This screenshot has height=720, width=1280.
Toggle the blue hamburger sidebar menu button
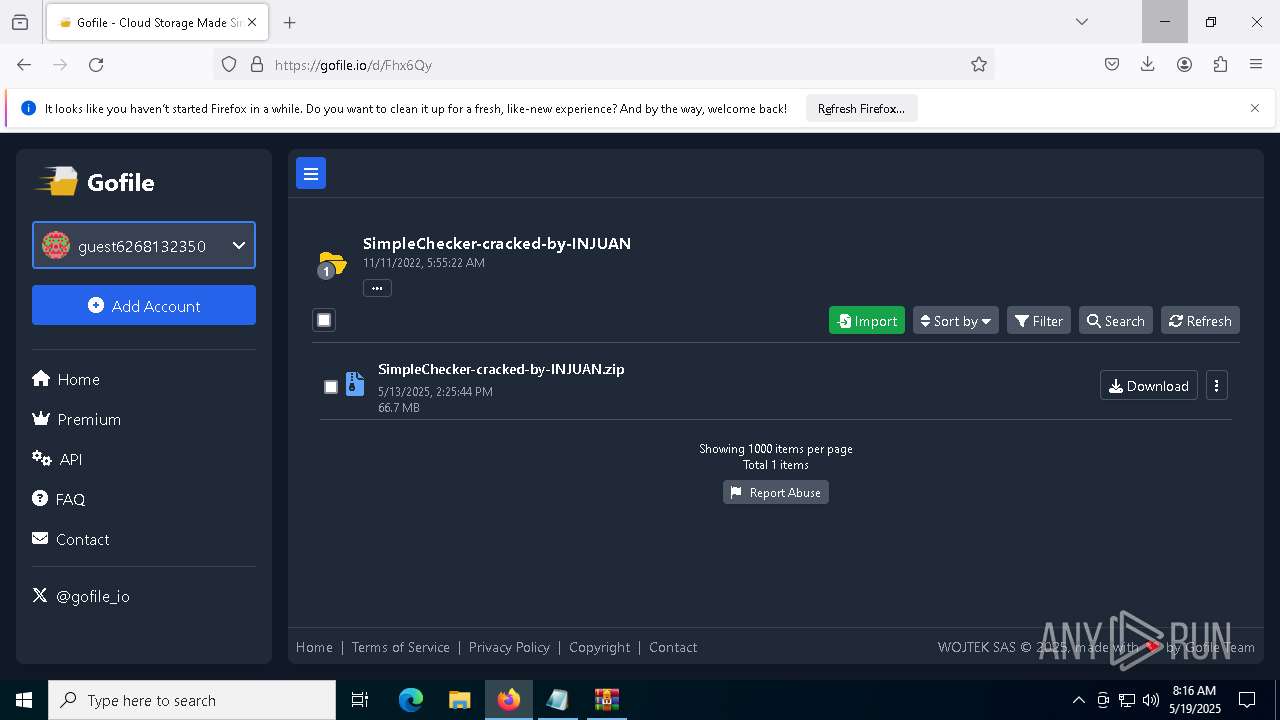point(311,173)
